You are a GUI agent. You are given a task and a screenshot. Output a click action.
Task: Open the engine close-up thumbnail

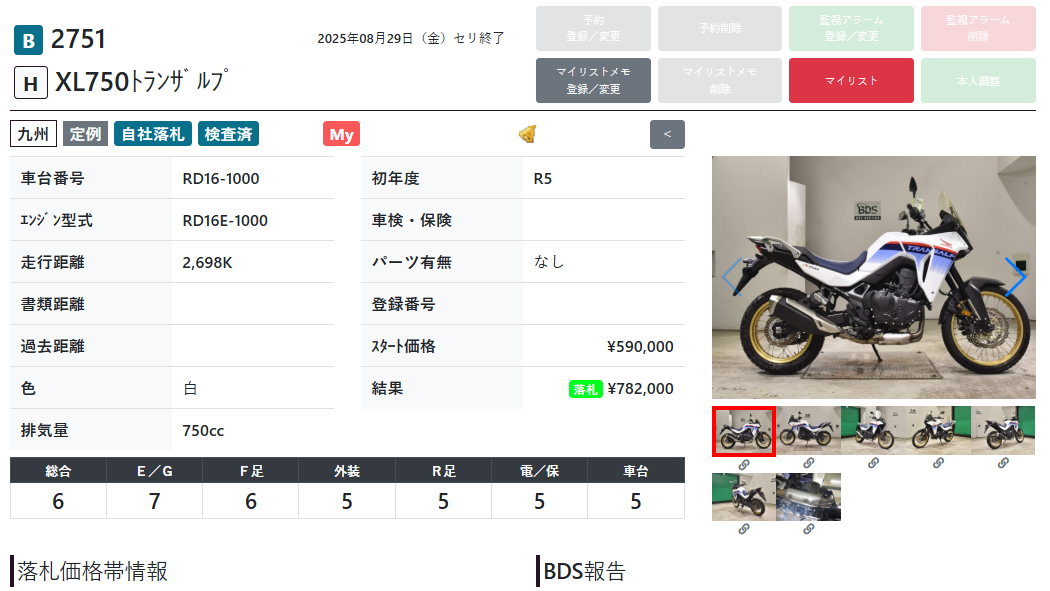808,497
